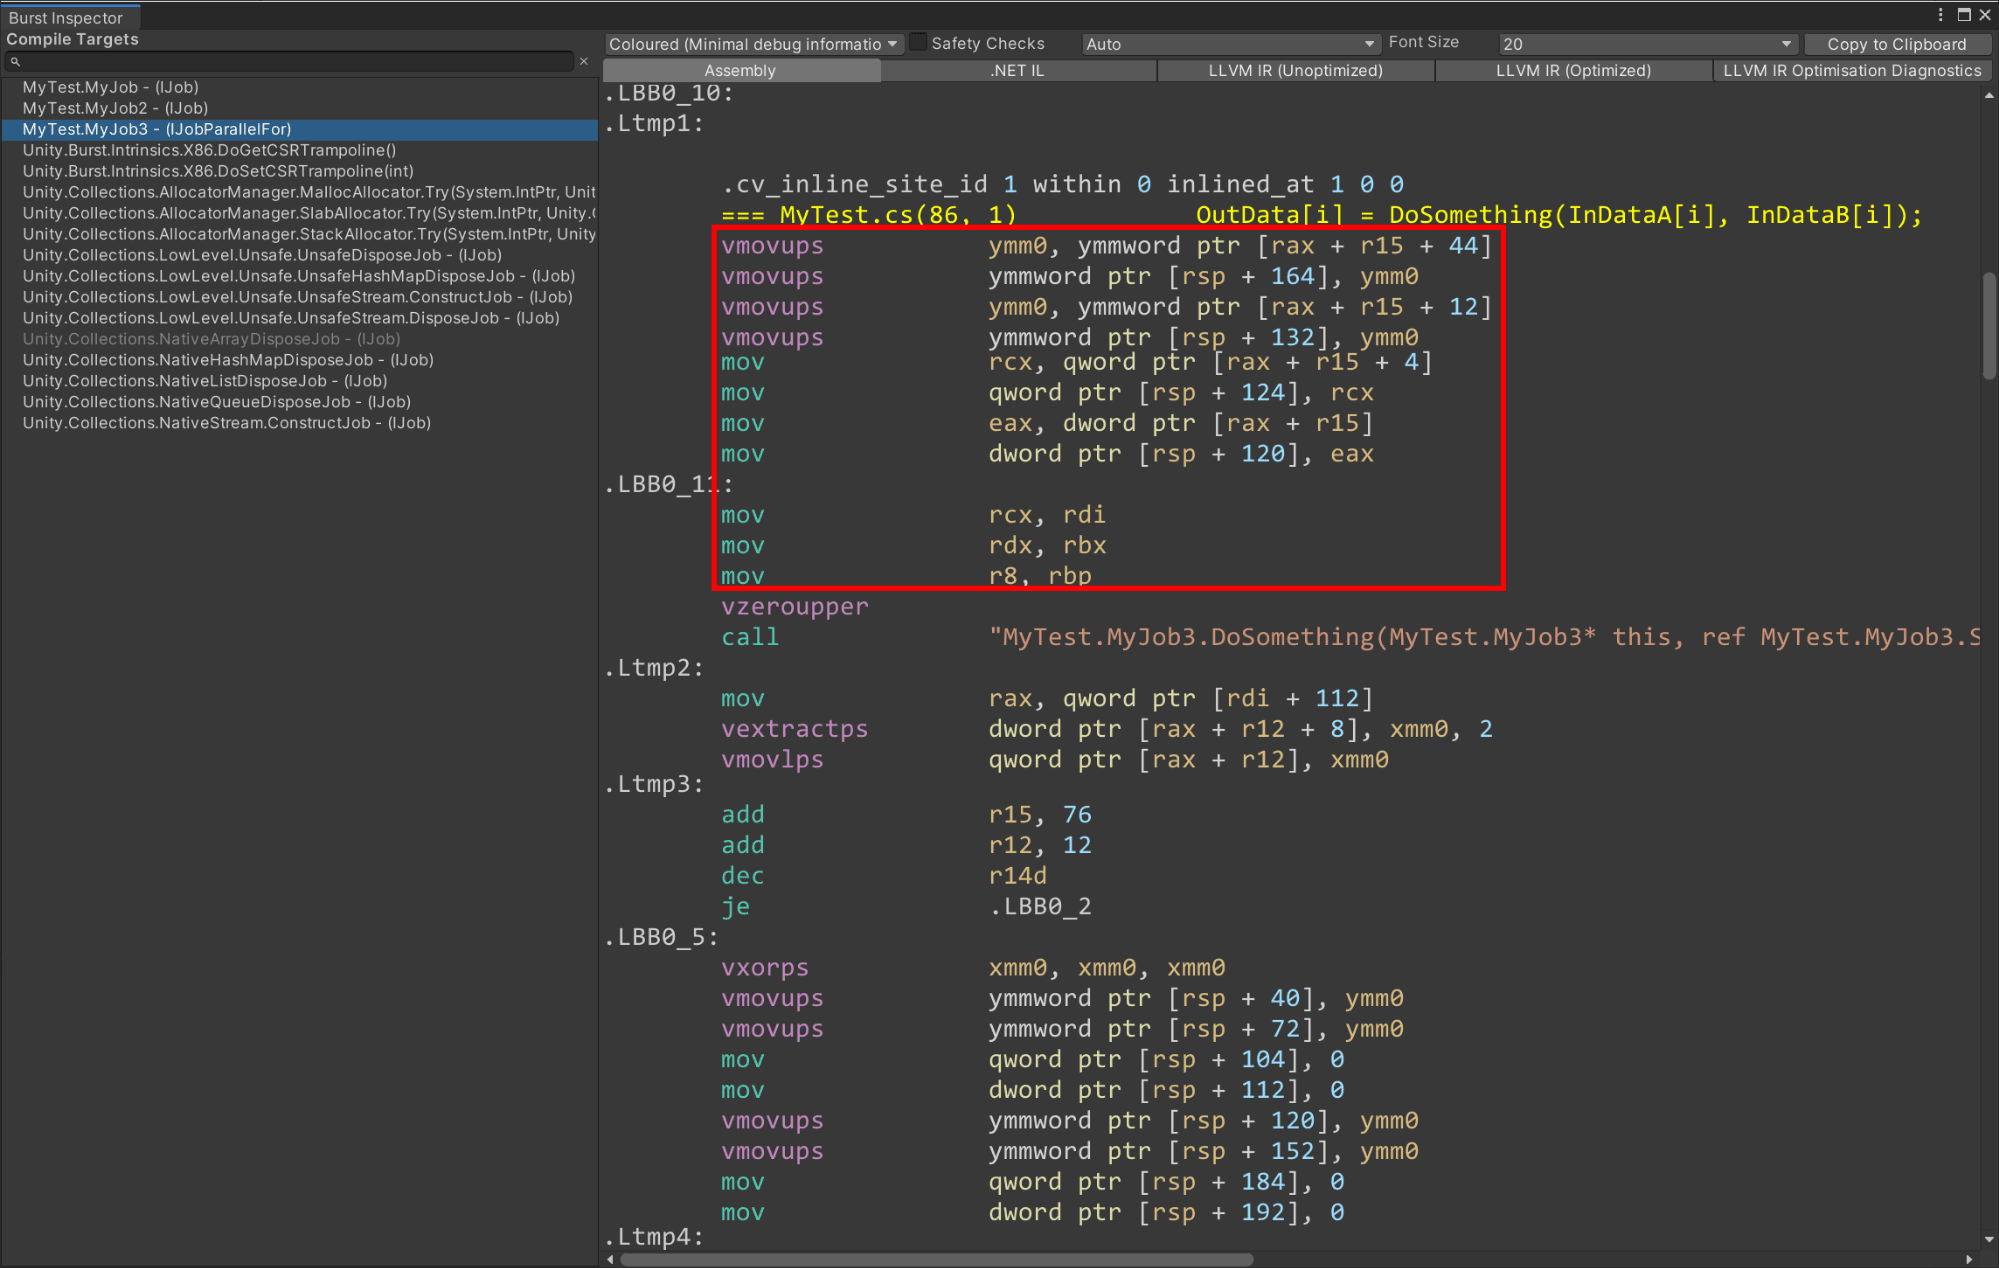The image size is (1999, 1269).
Task: Open LLVM IR Optimisation Diagnostics tab
Action: click(1852, 71)
